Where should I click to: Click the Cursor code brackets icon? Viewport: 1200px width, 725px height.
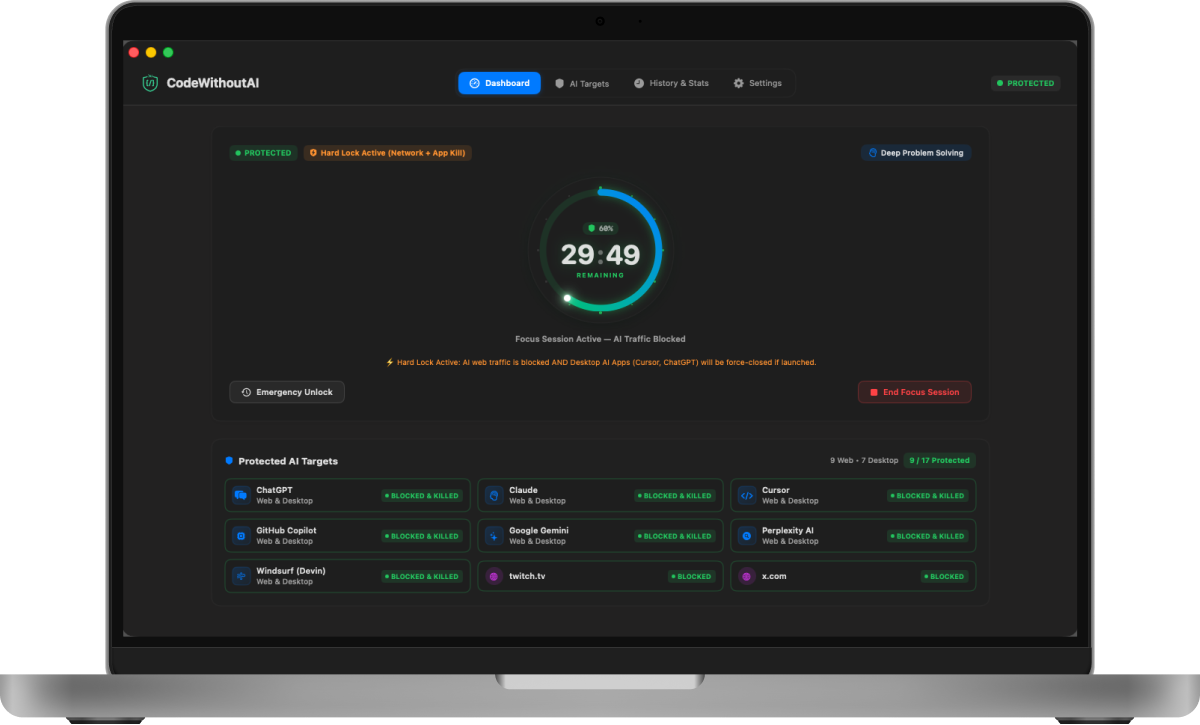click(747, 495)
